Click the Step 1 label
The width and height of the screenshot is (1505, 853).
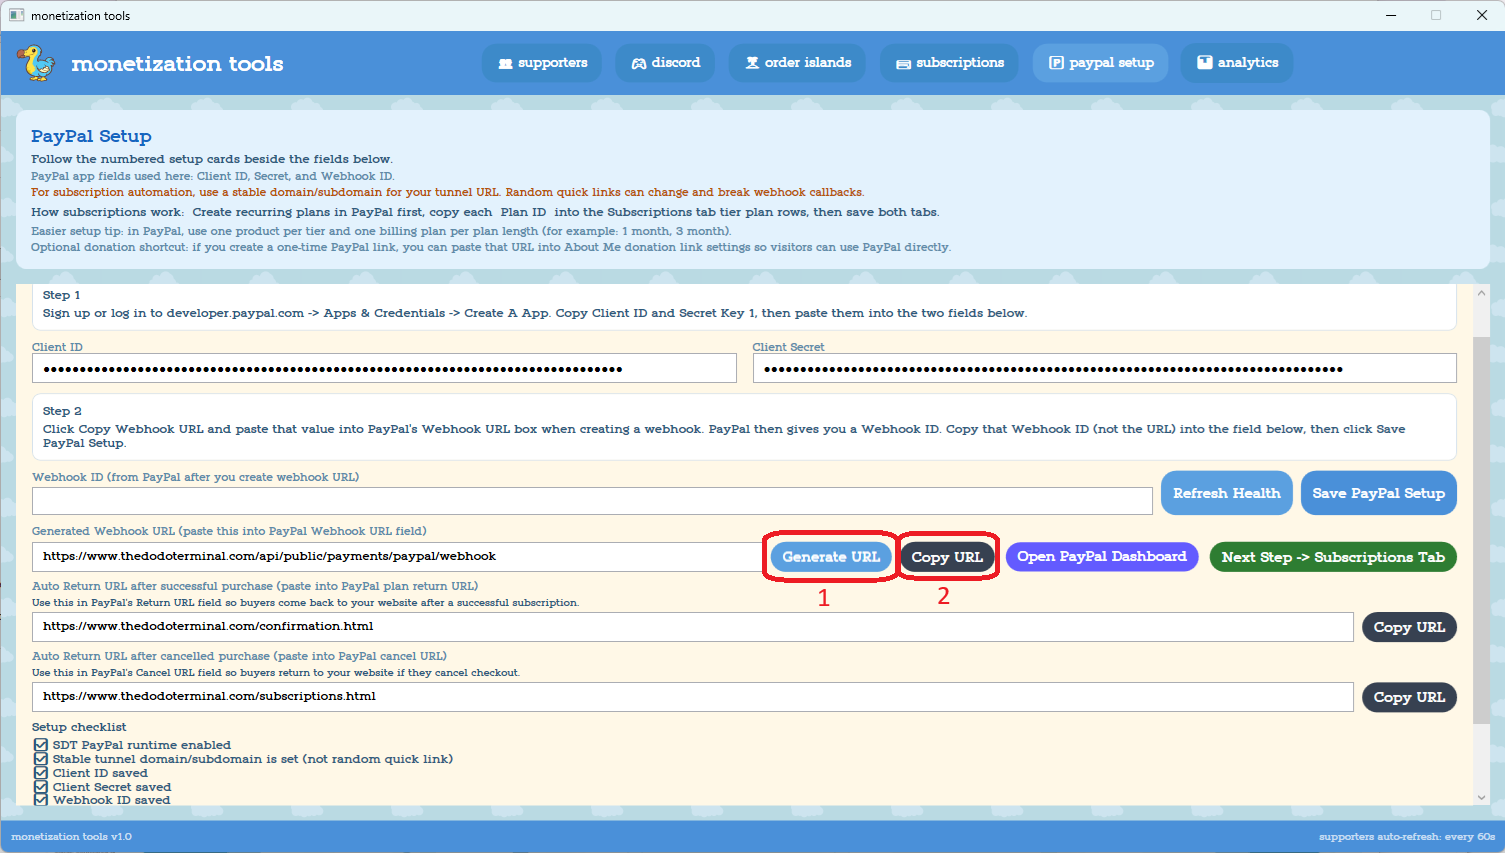pos(62,295)
